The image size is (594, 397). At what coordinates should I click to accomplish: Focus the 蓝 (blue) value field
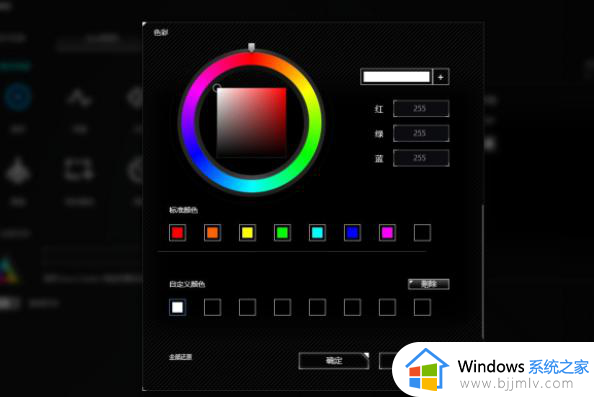click(x=421, y=158)
